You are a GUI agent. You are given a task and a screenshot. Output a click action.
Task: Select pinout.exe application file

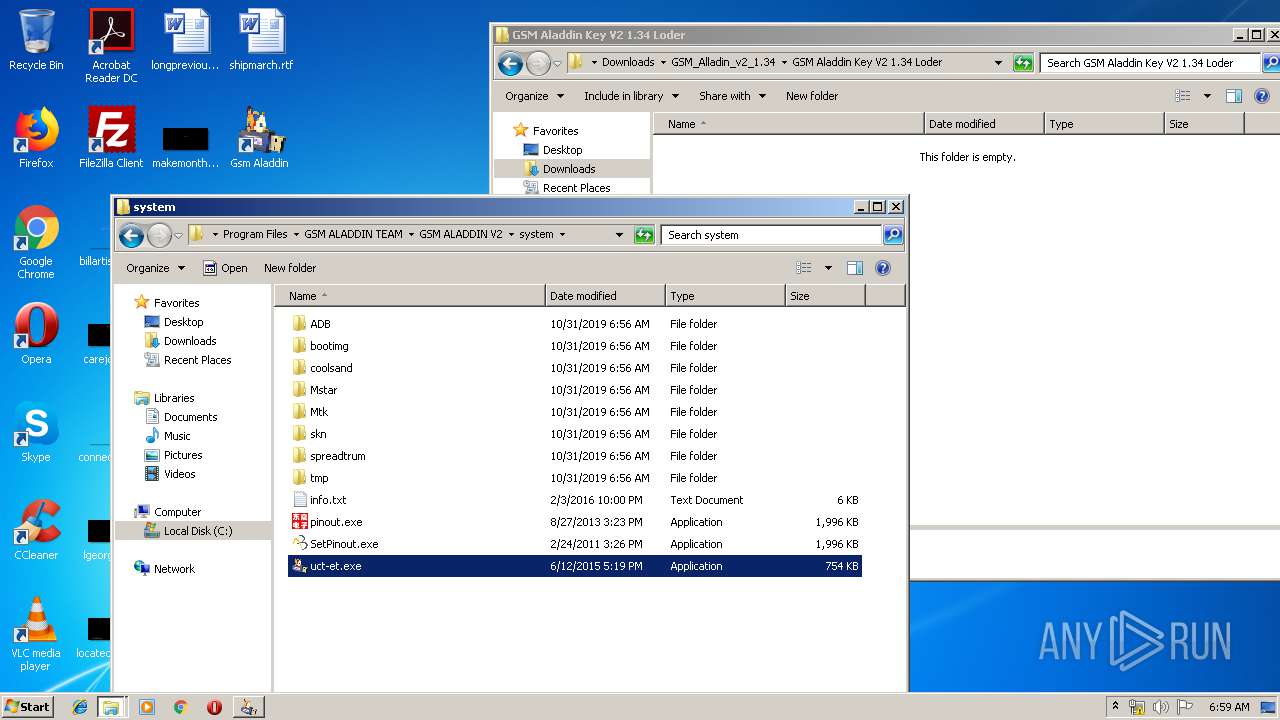click(575, 522)
